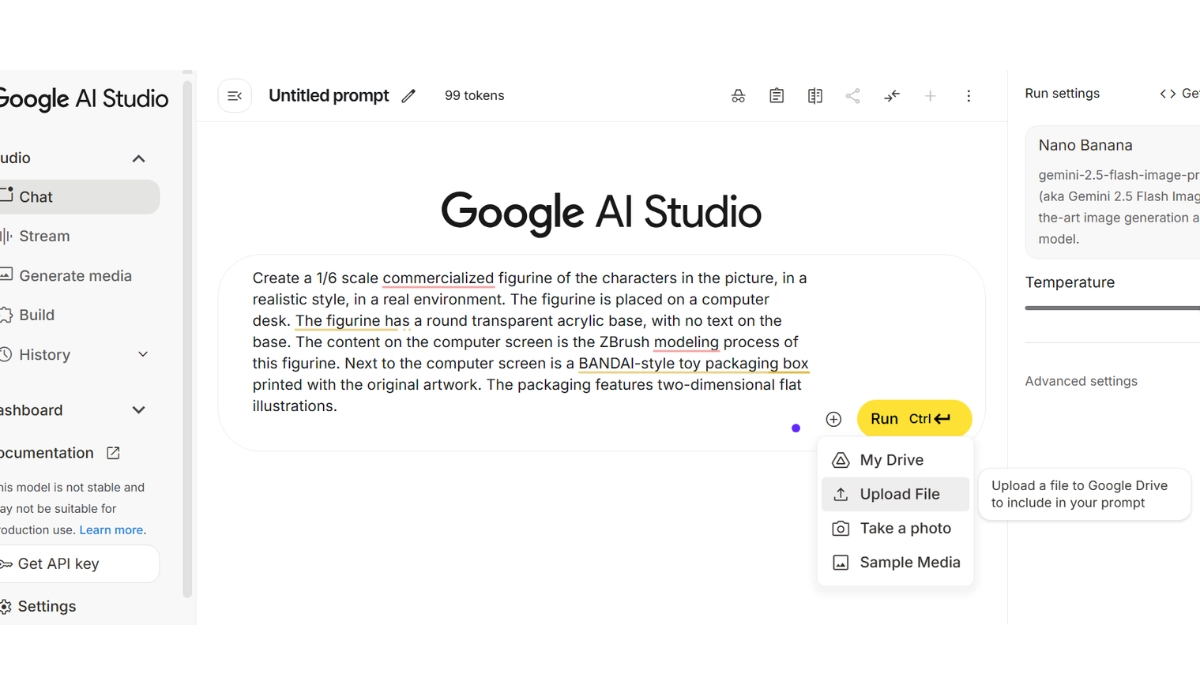Open the Chat section in the sidebar
Image resolution: width=1200 pixels, height=700 pixels.
click(x=35, y=196)
